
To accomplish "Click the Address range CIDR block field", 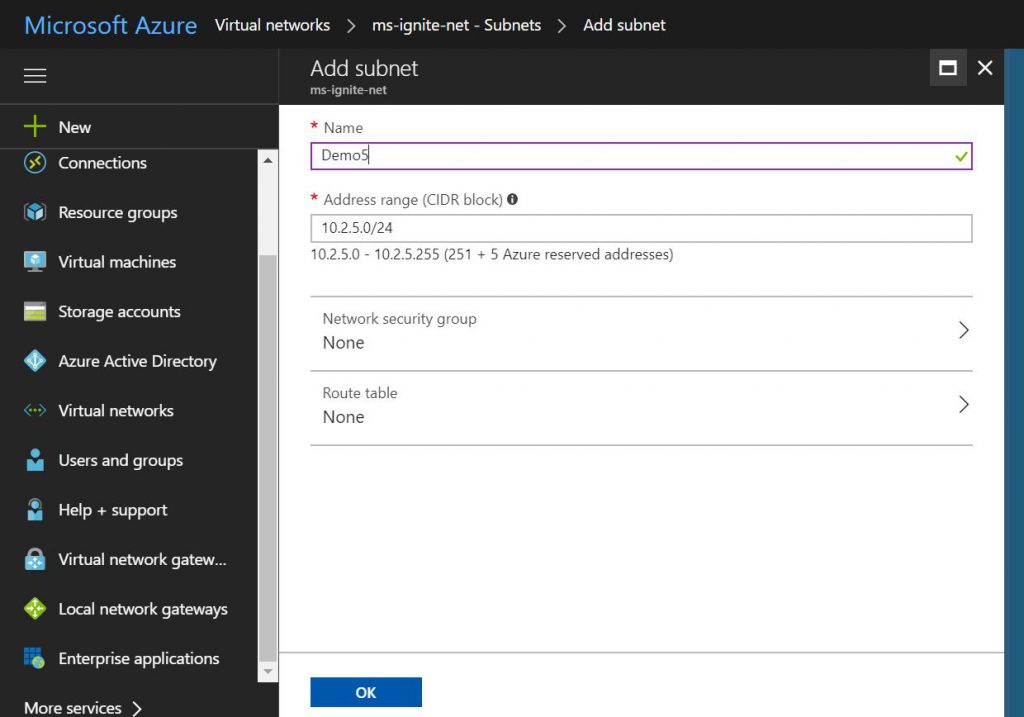I will pos(640,228).
